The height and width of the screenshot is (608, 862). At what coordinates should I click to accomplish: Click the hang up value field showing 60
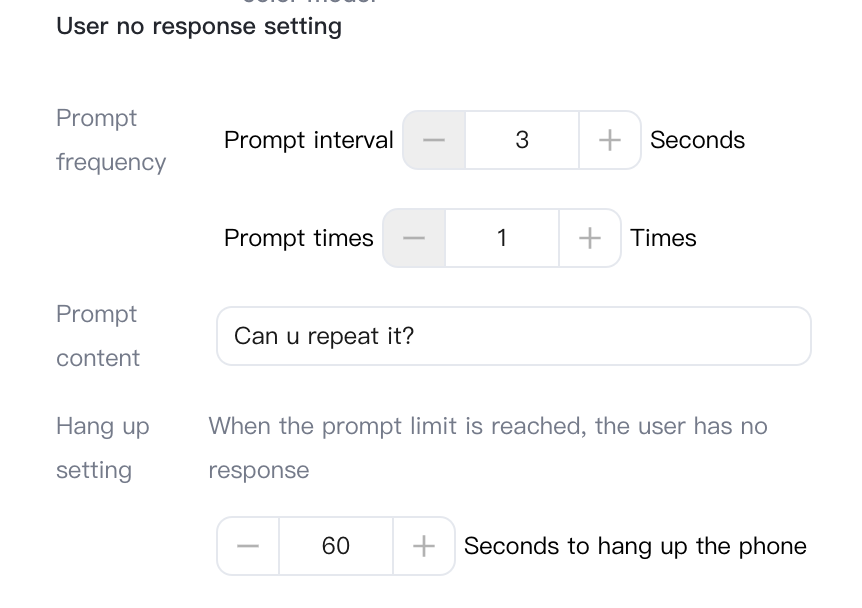(336, 547)
